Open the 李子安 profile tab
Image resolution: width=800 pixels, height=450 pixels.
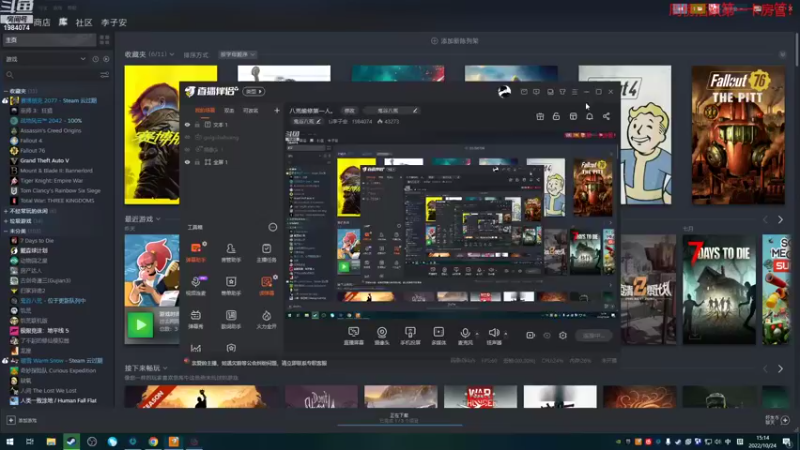114,22
